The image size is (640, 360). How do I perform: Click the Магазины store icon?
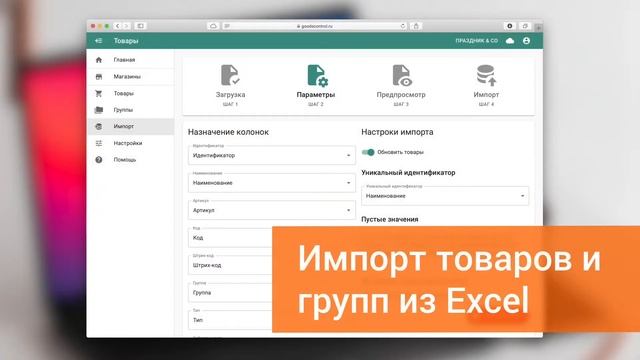(x=99, y=77)
